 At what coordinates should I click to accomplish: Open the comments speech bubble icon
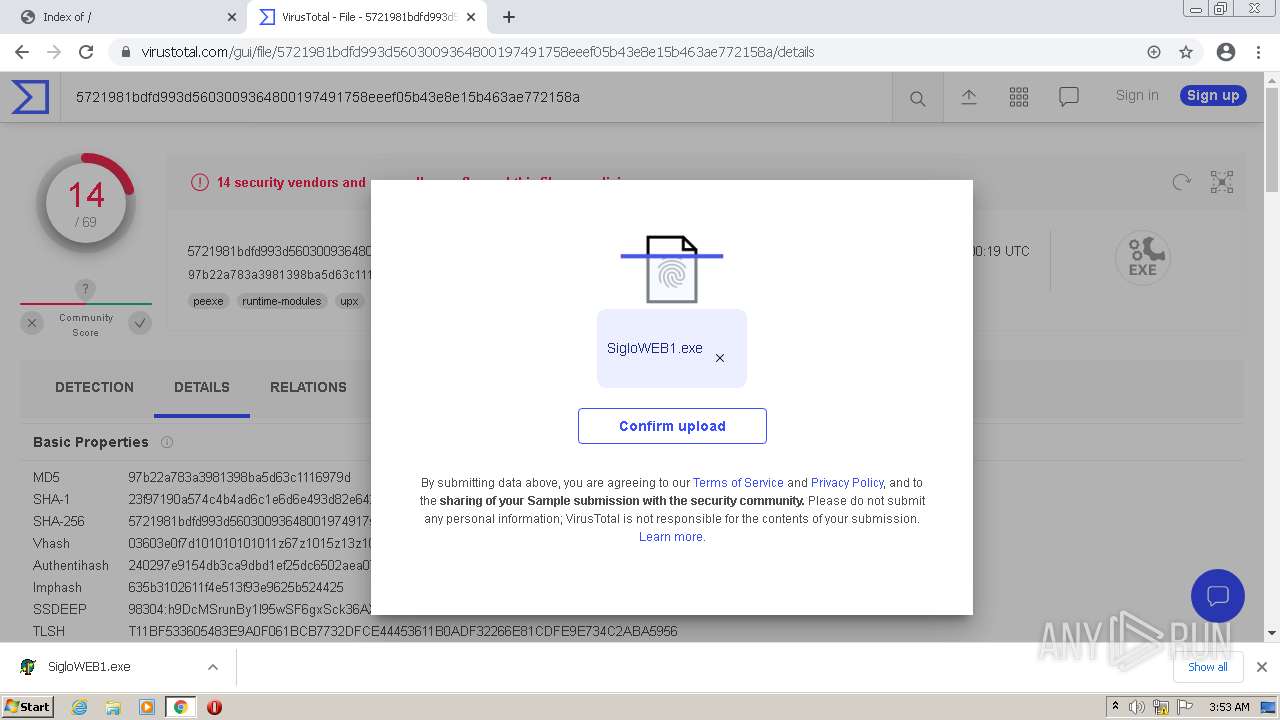tap(1069, 97)
